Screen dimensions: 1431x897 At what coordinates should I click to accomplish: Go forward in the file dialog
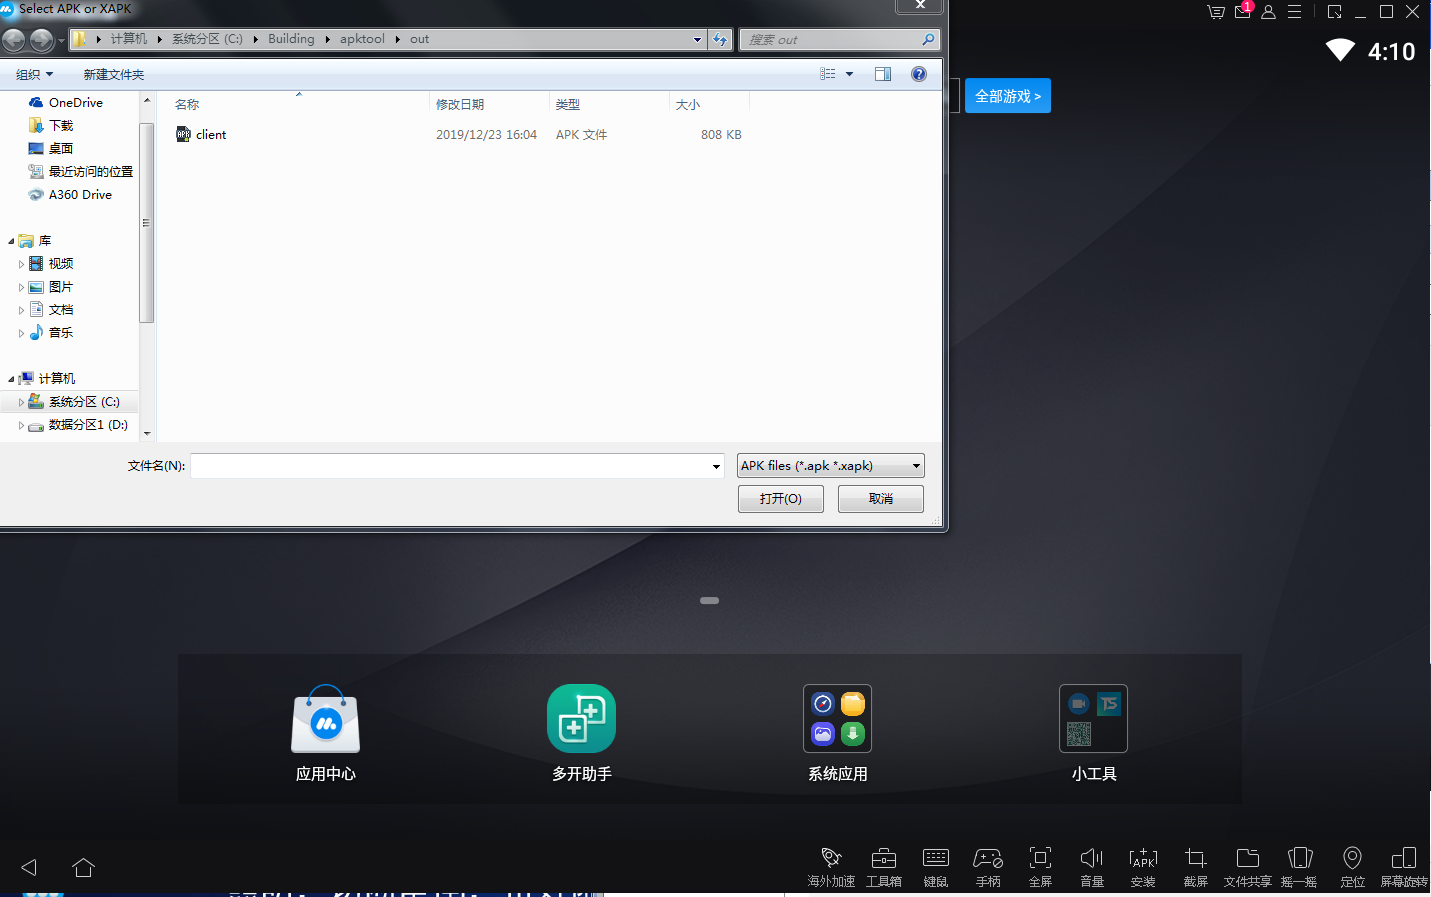(42, 40)
